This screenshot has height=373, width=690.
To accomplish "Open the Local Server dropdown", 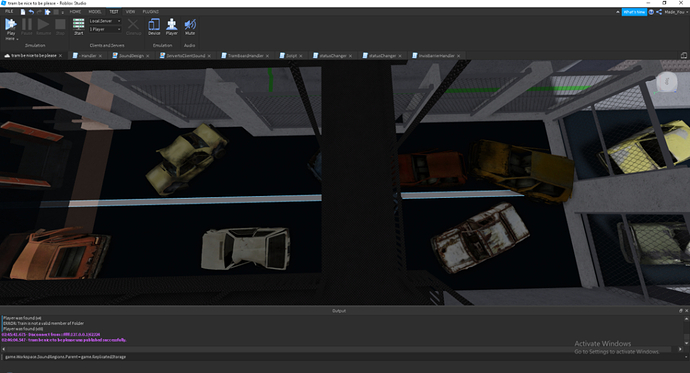I will point(105,21).
